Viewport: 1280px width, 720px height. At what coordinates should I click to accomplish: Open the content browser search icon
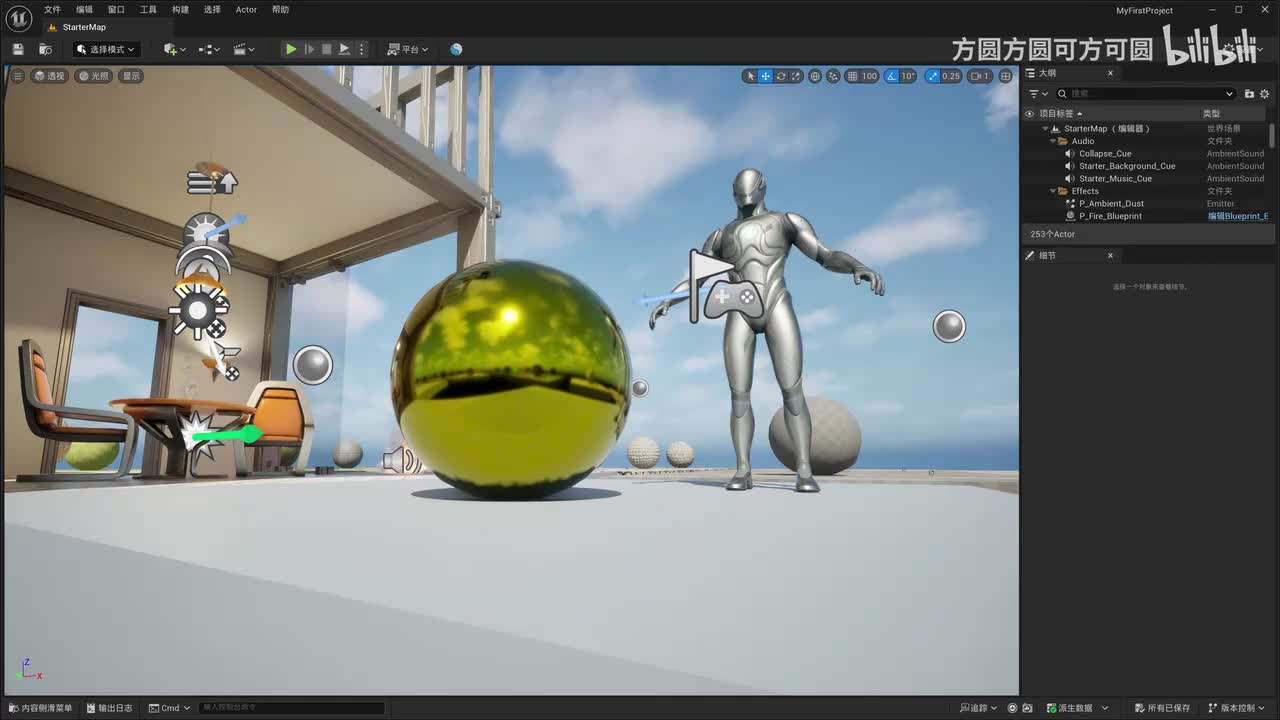[x=45, y=49]
